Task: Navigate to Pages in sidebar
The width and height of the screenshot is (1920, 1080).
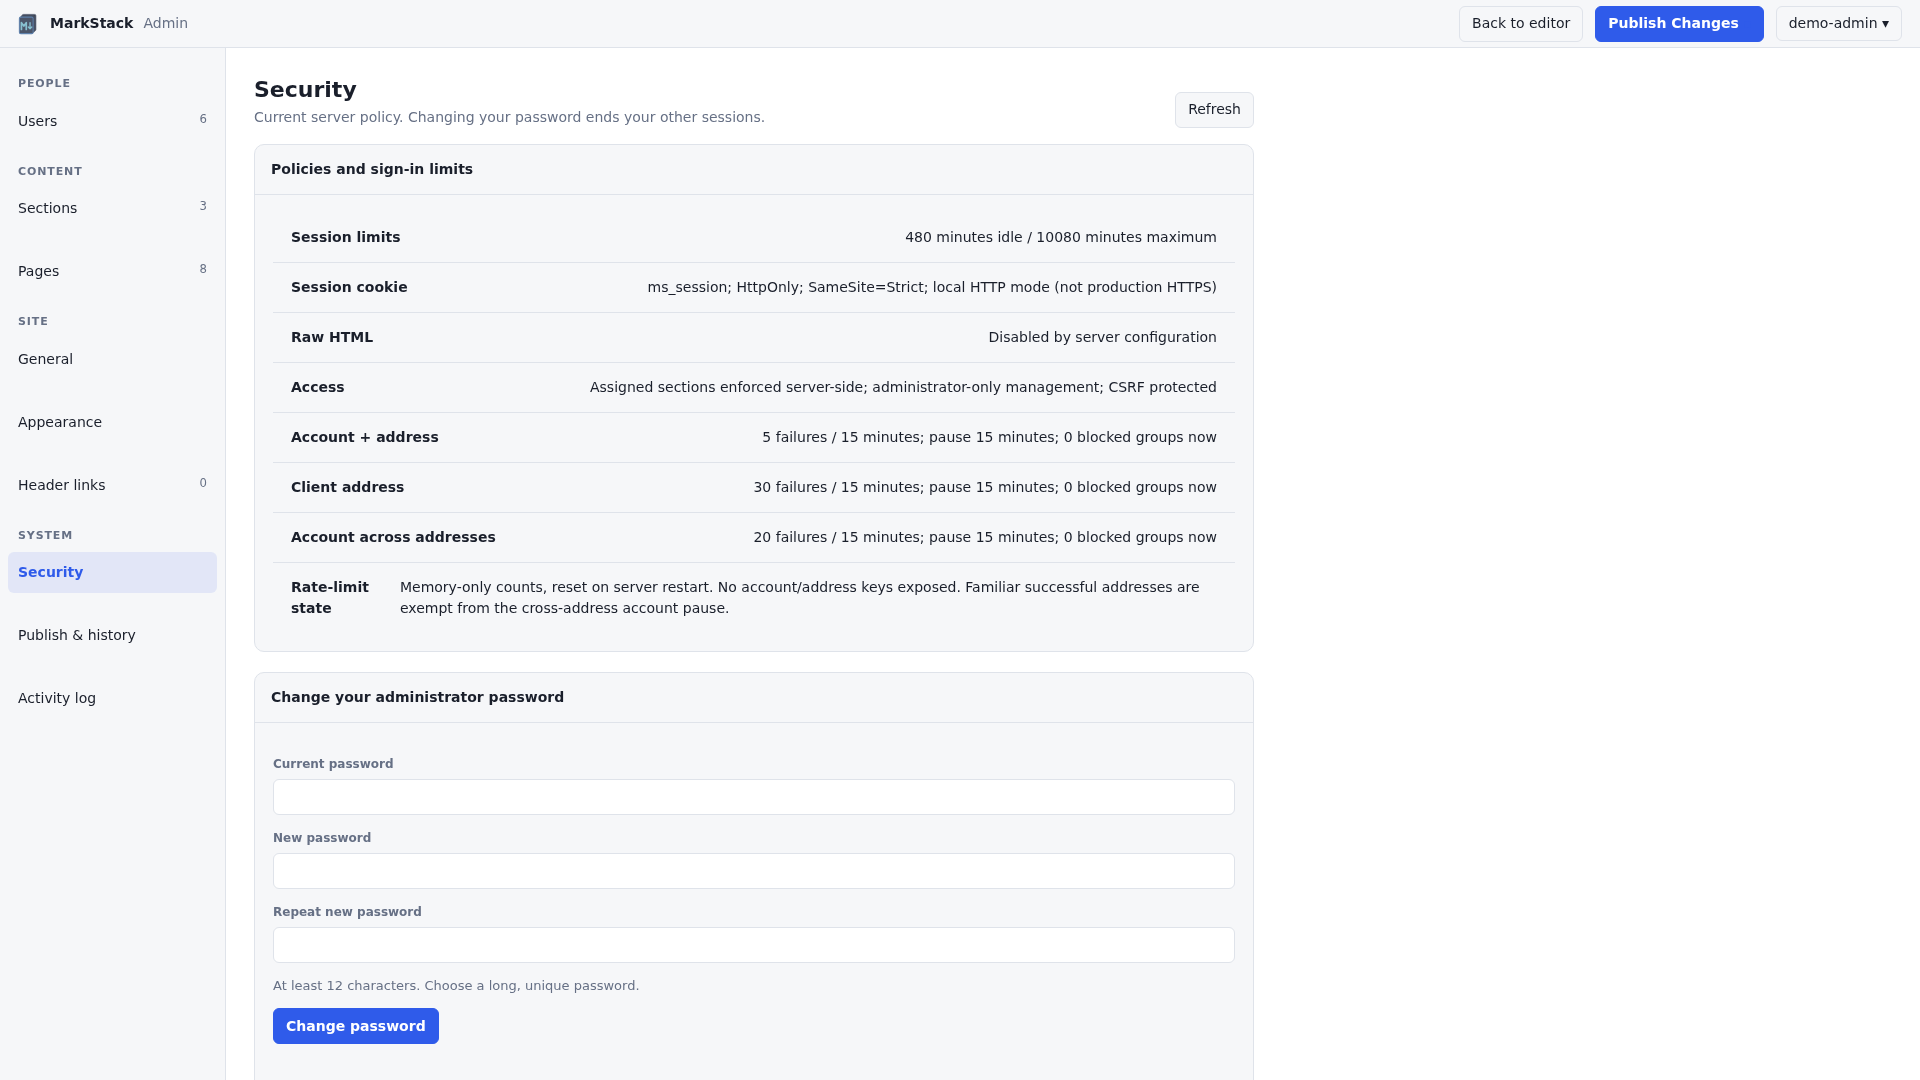Action: [112, 271]
